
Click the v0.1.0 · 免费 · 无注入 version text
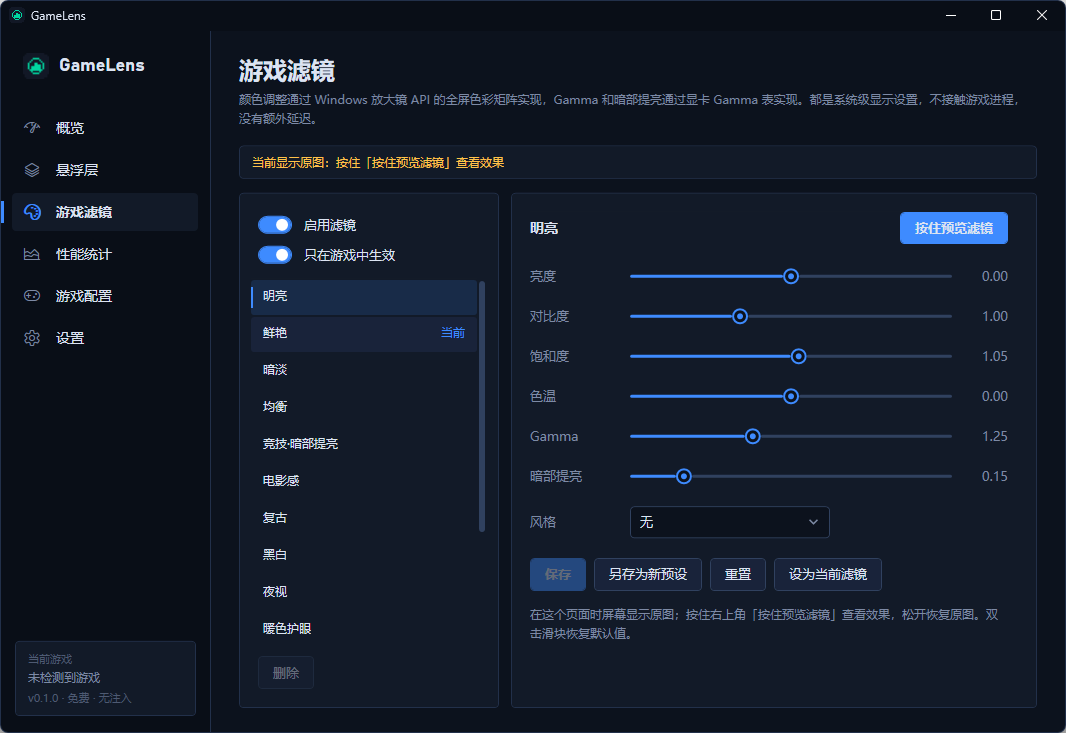click(x=80, y=698)
